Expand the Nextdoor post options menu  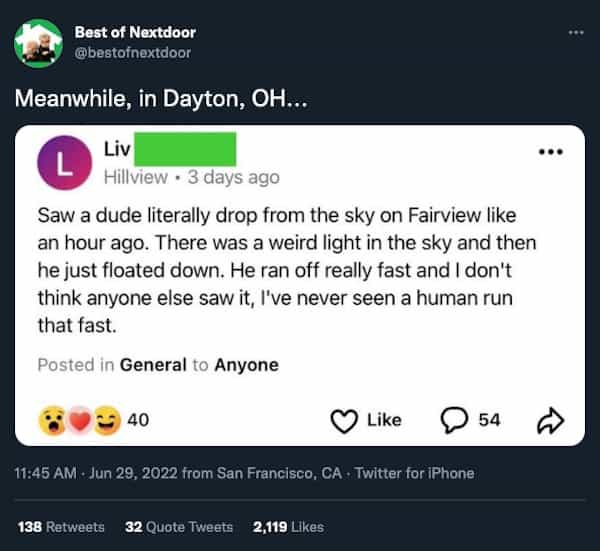tap(549, 153)
